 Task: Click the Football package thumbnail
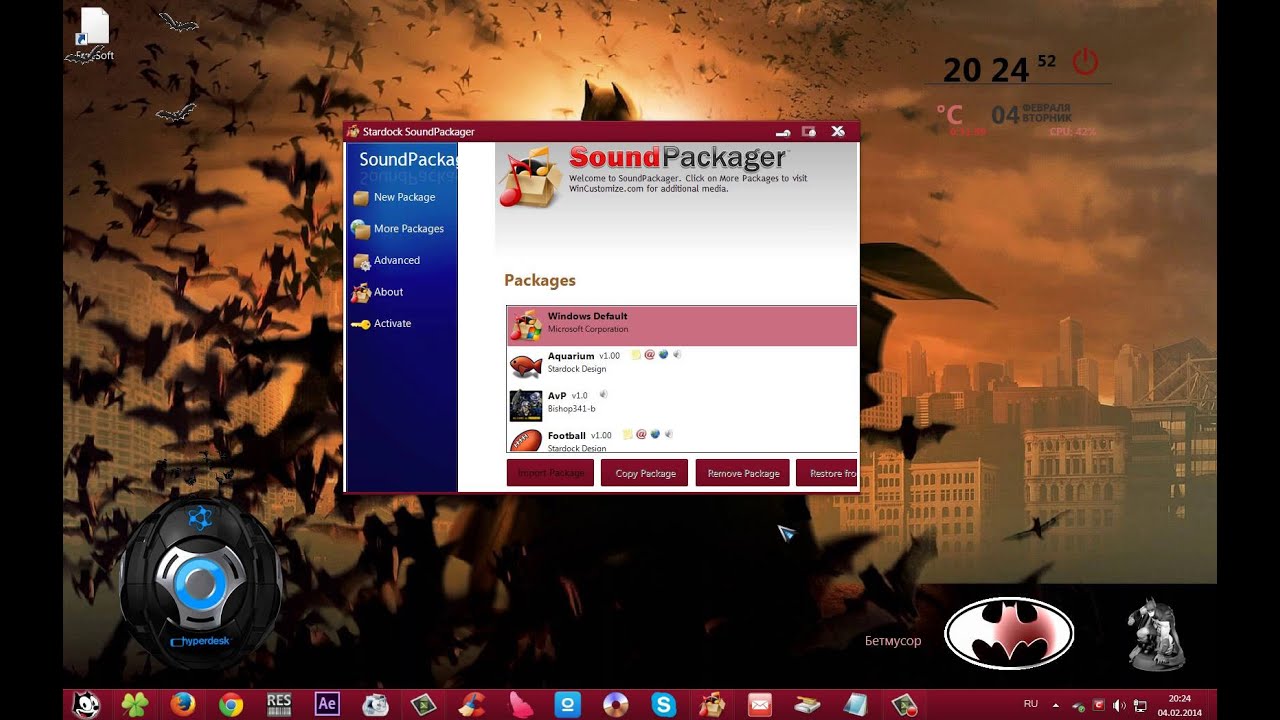(526, 440)
